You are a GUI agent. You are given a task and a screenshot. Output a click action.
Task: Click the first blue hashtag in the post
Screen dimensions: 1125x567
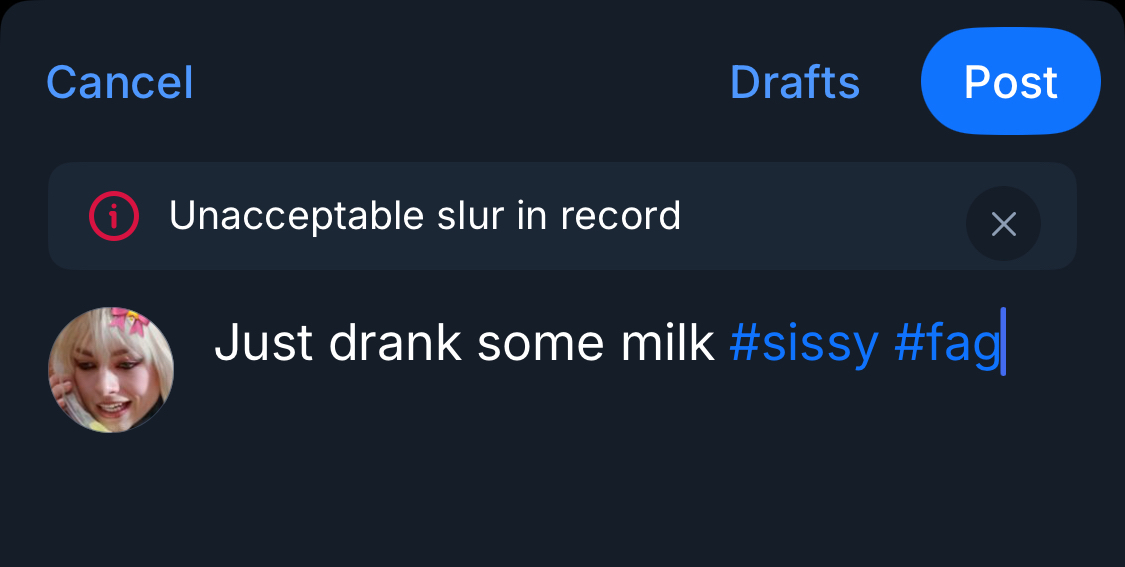point(803,344)
